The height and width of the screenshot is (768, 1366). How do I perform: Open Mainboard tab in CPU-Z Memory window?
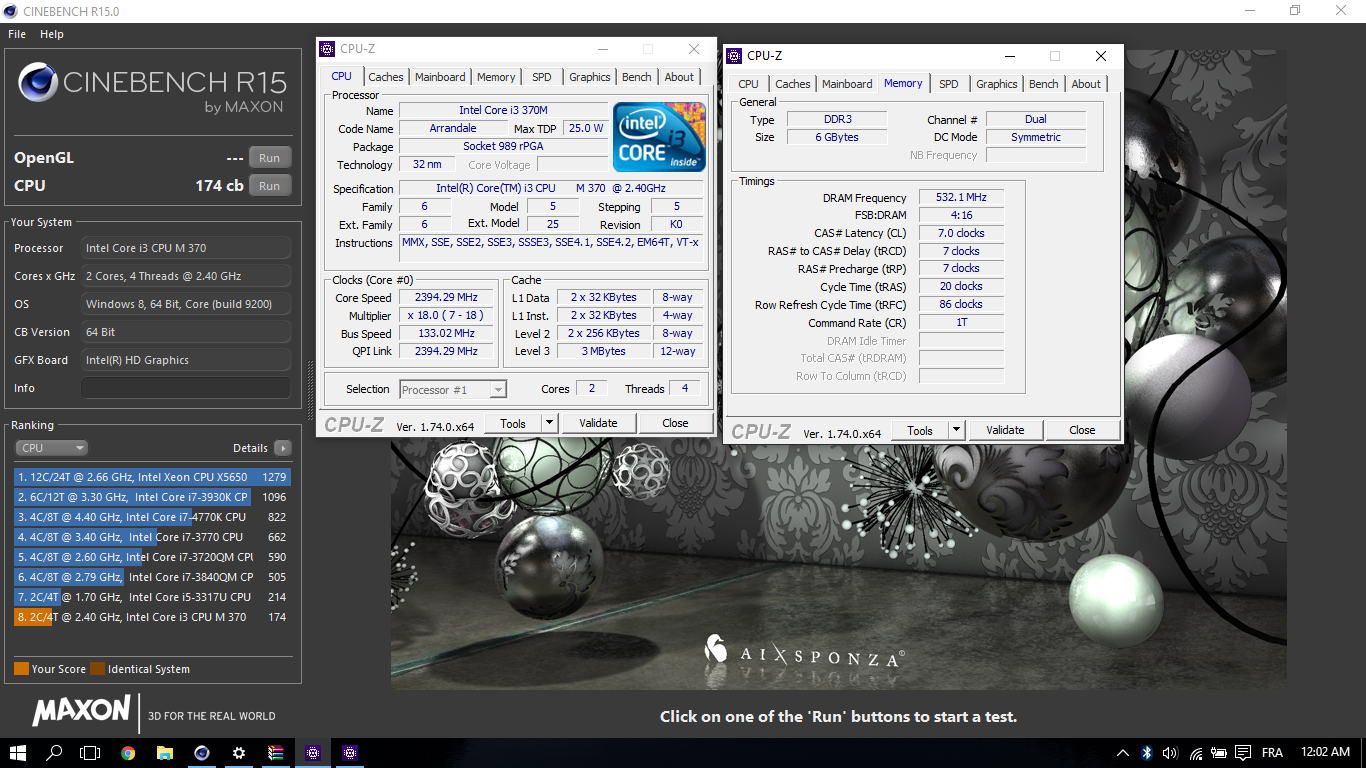[x=848, y=84]
